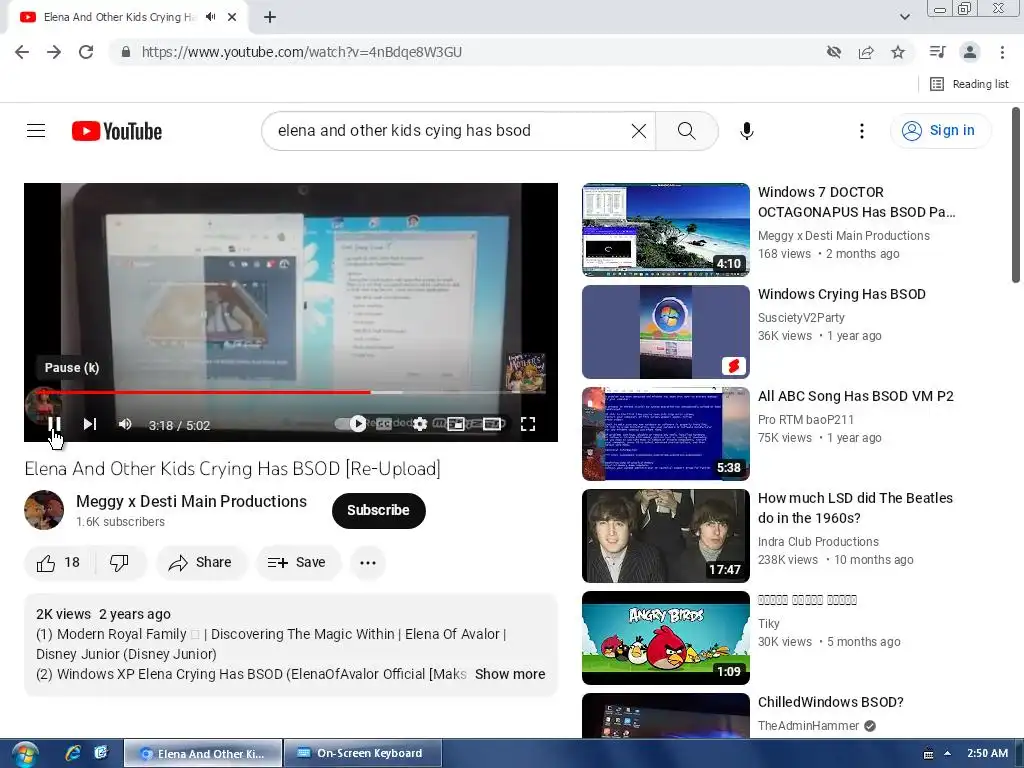Bookmark this page with star

(898, 52)
